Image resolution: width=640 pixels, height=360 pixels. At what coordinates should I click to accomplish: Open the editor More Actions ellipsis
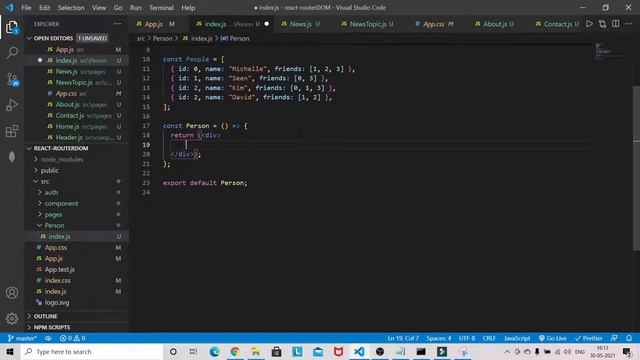tap(629, 24)
